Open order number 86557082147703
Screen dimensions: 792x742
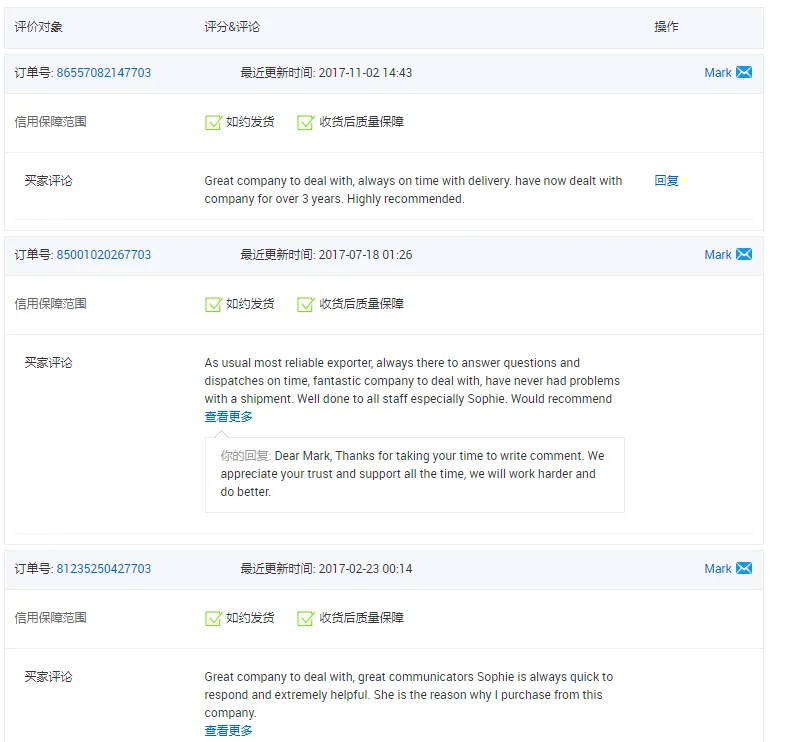pos(104,73)
